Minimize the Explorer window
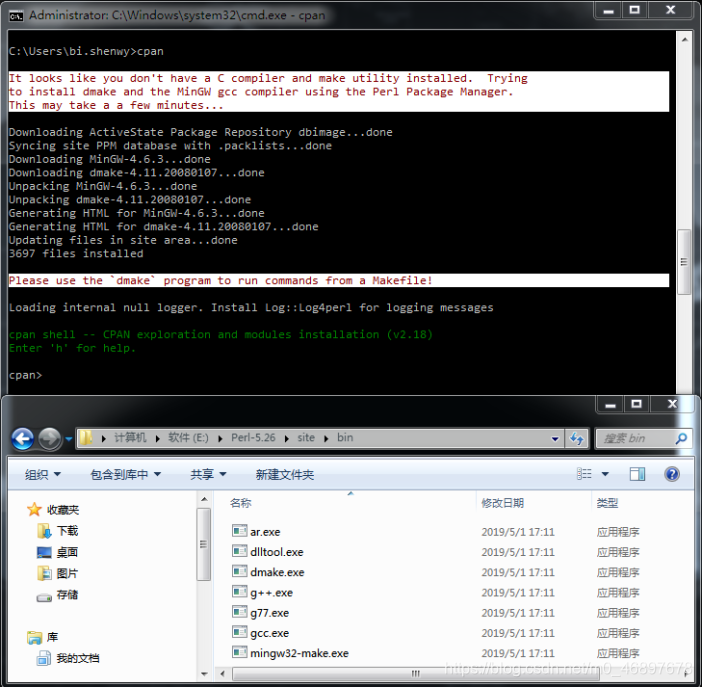The height and width of the screenshot is (687, 702). (x=610, y=404)
